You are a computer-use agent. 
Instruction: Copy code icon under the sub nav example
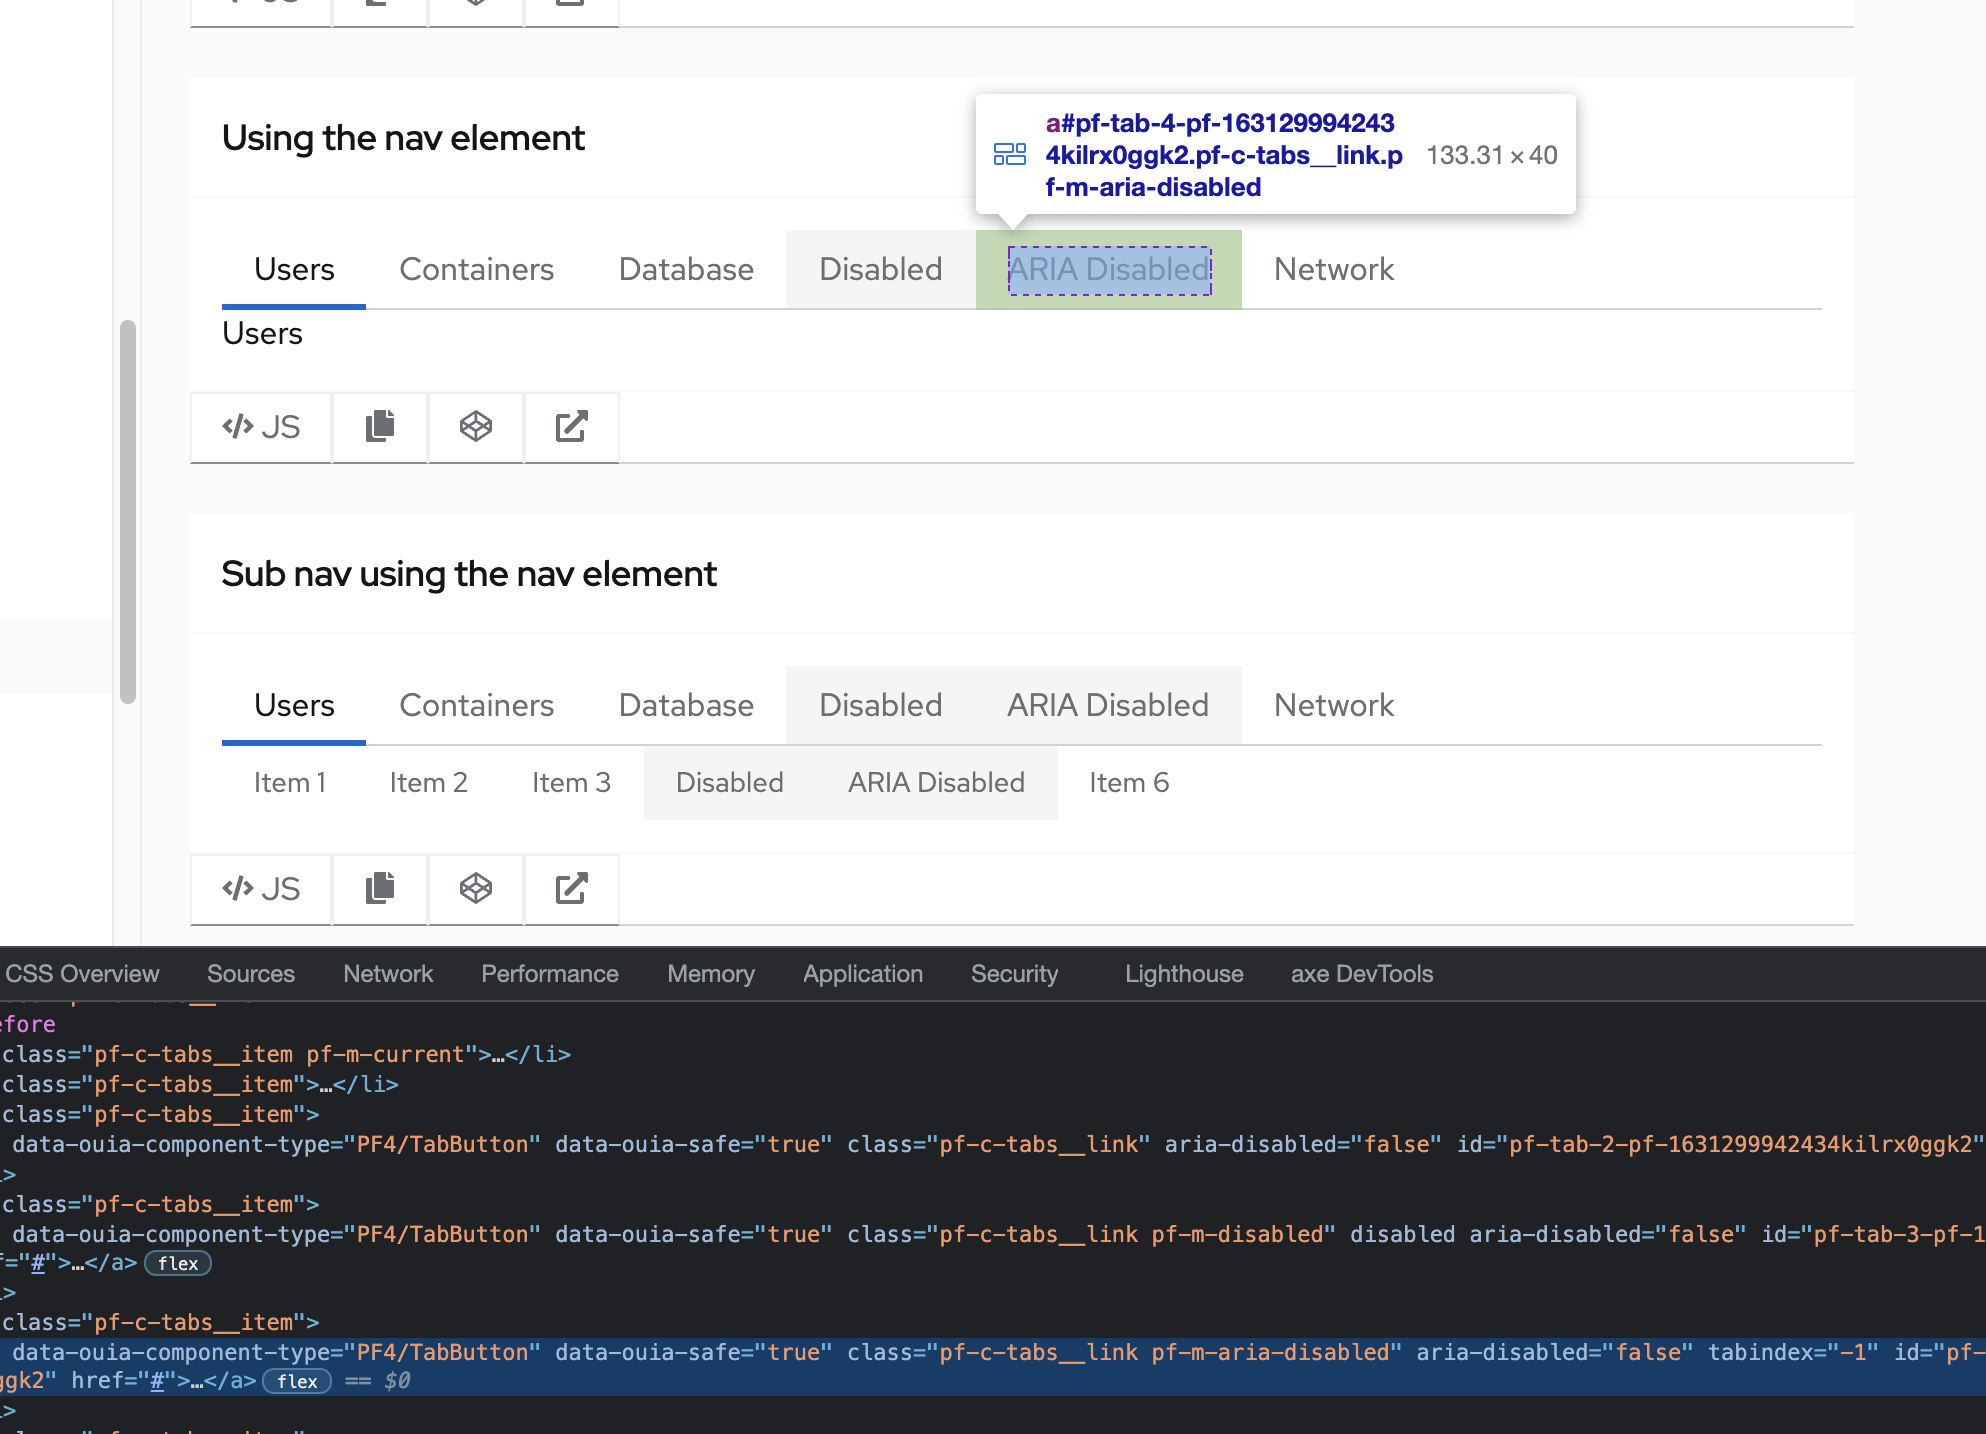(x=380, y=889)
